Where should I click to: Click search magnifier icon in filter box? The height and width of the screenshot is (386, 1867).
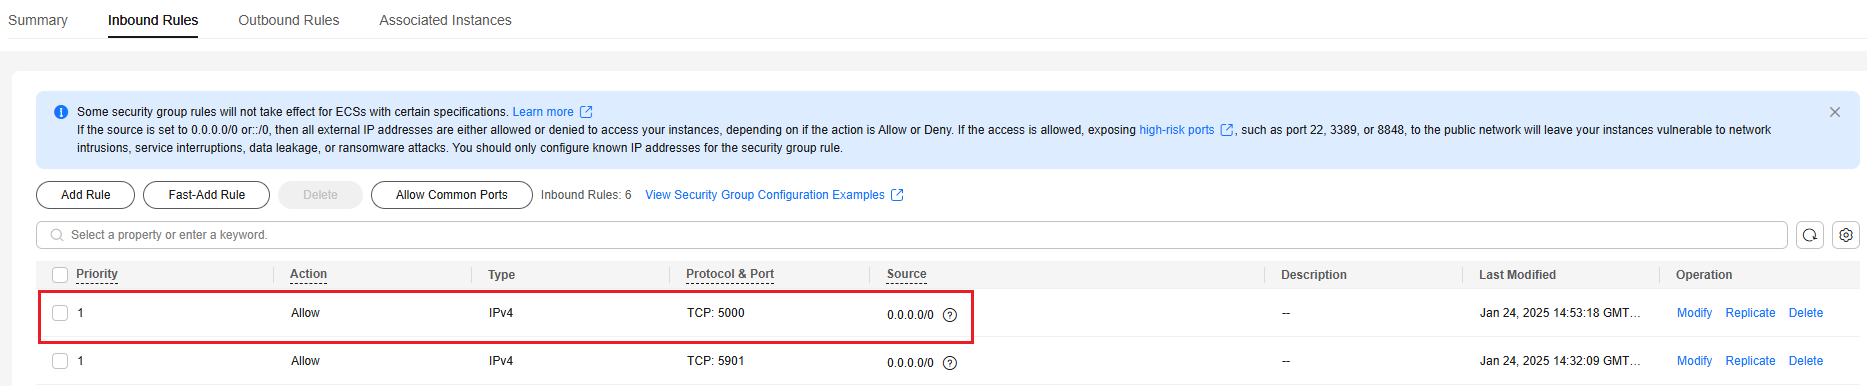tap(57, 235)
